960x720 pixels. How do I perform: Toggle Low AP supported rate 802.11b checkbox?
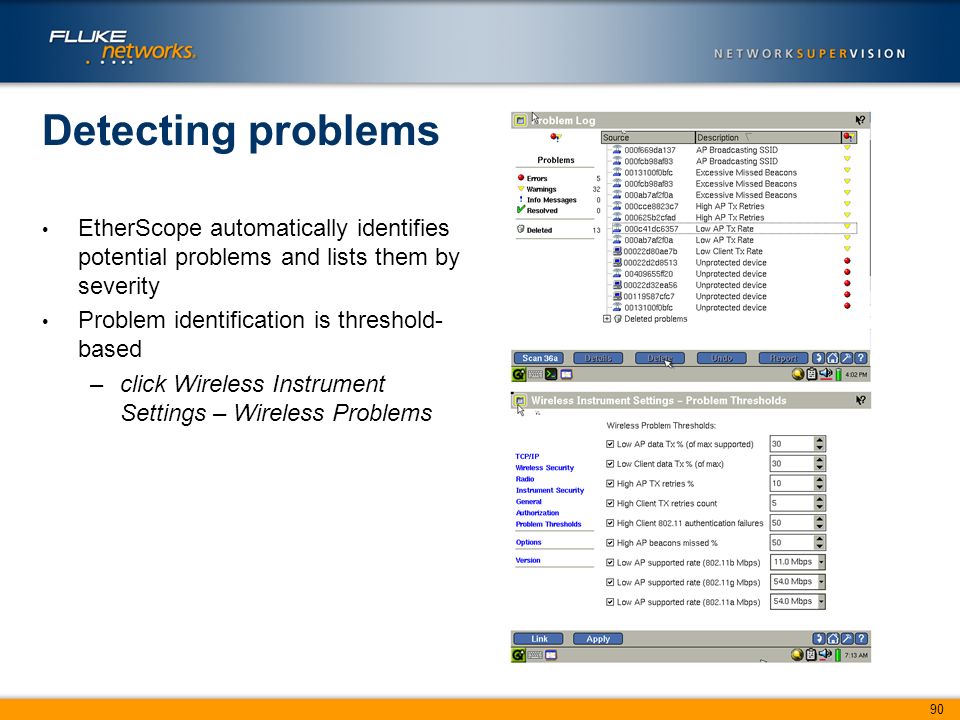pos(610,562)
